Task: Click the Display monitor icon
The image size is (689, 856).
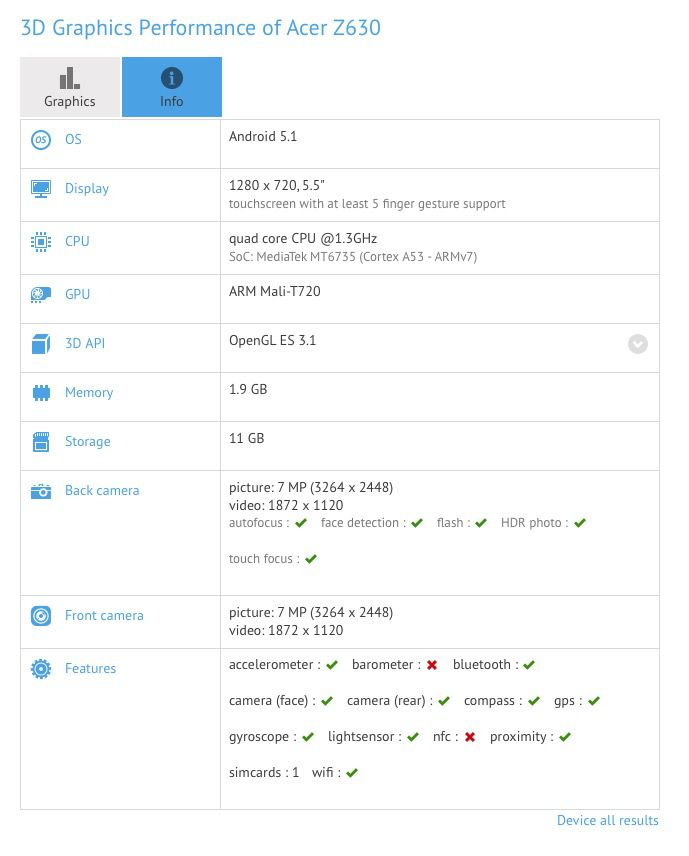Action: (x=41, y=189)
